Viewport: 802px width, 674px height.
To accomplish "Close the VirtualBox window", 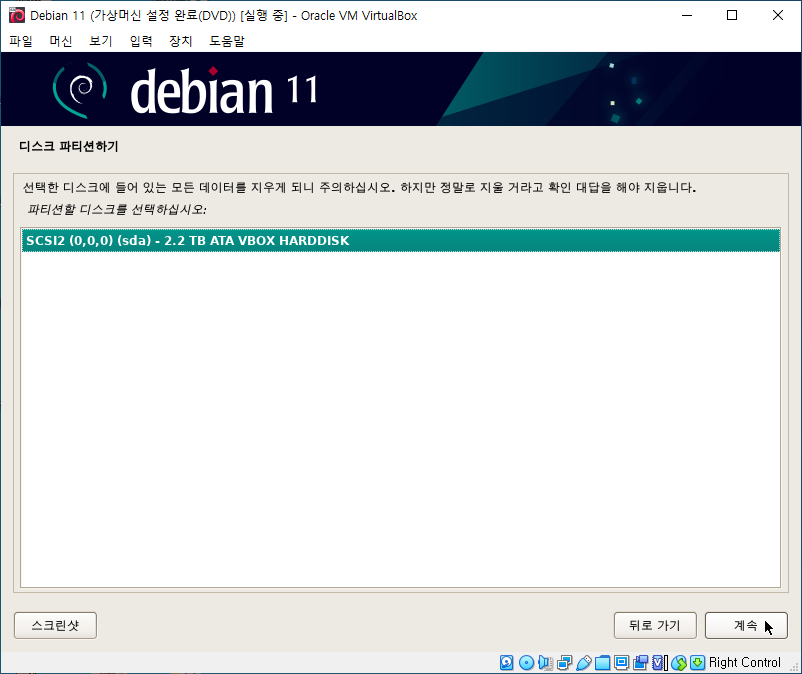I will 777,15.
